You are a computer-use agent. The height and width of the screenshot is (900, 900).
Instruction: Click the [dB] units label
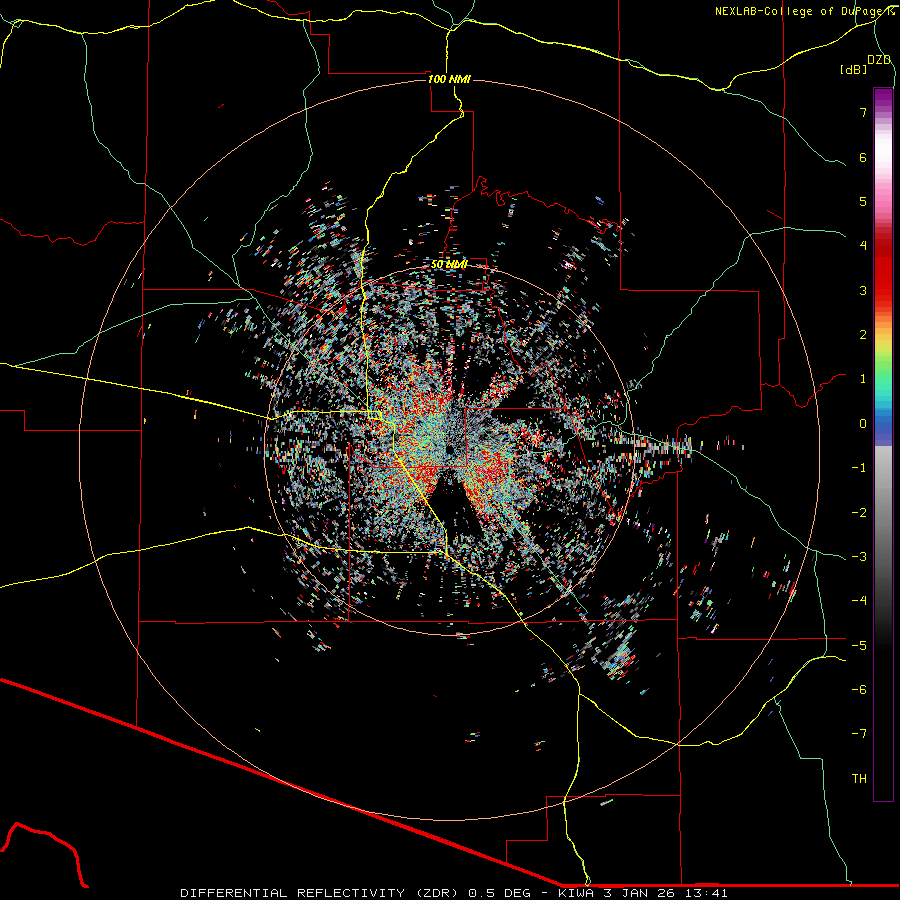(x=854, y=69)
